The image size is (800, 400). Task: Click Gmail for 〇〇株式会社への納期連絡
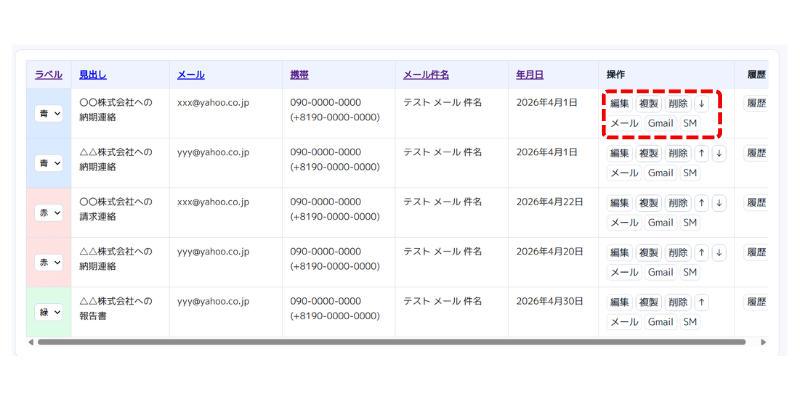point(661,123)
